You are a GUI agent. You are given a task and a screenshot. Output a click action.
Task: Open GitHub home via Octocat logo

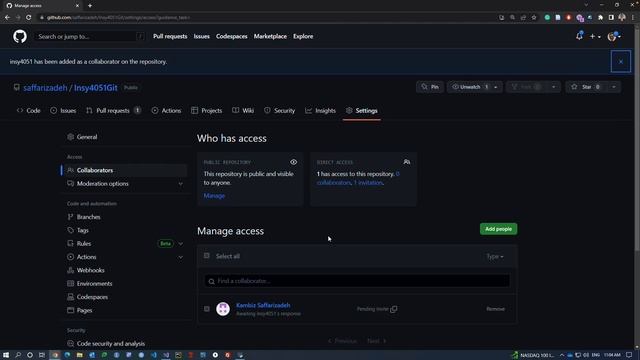point(20,36)
